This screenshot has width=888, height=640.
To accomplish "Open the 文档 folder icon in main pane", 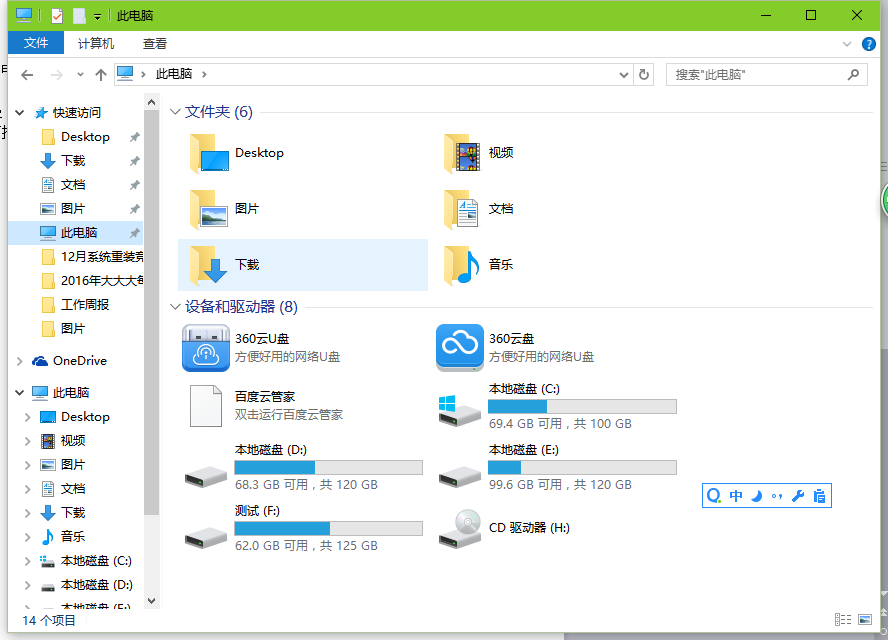I will [463, 209].
